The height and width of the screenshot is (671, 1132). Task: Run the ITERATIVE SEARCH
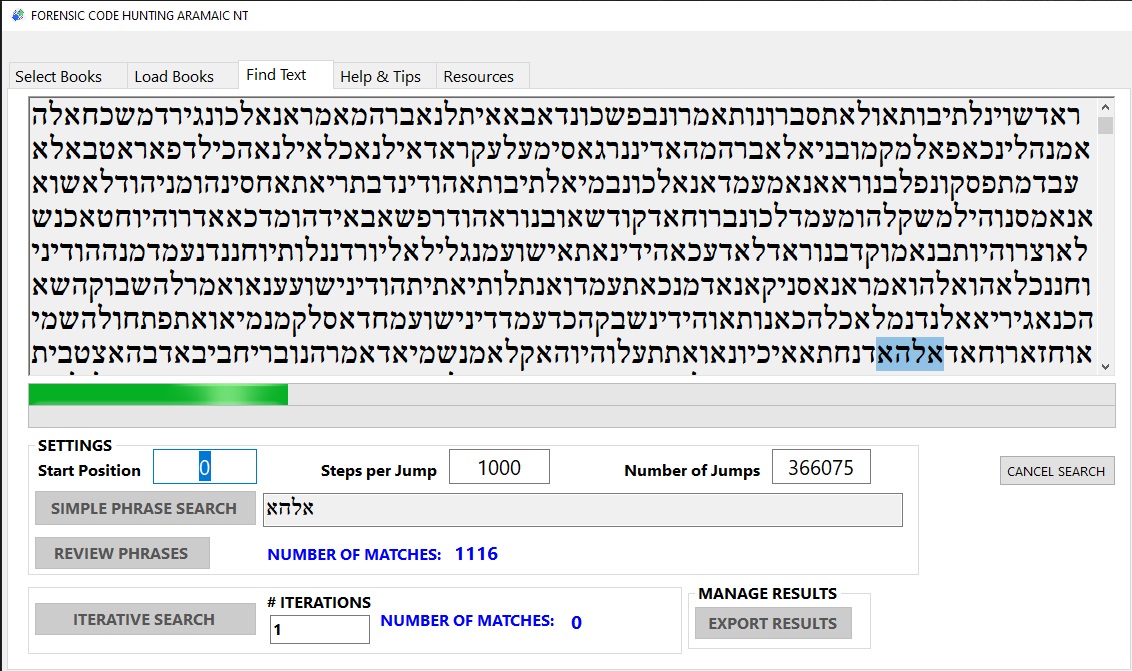tap(143, 618)
